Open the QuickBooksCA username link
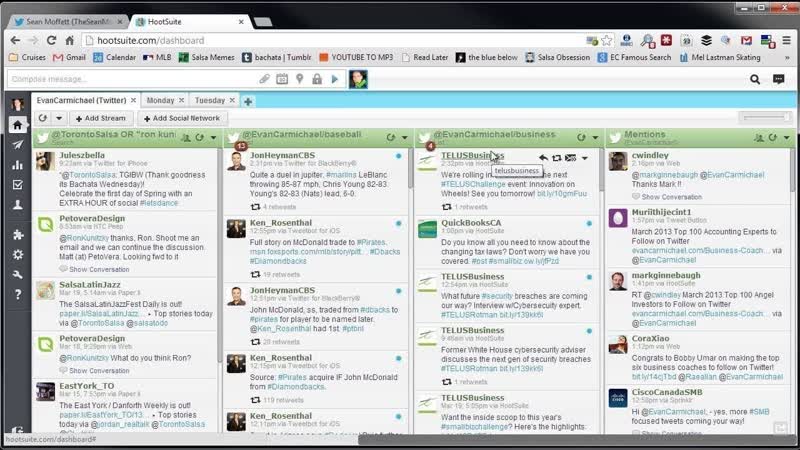 (x=471, y=223)
